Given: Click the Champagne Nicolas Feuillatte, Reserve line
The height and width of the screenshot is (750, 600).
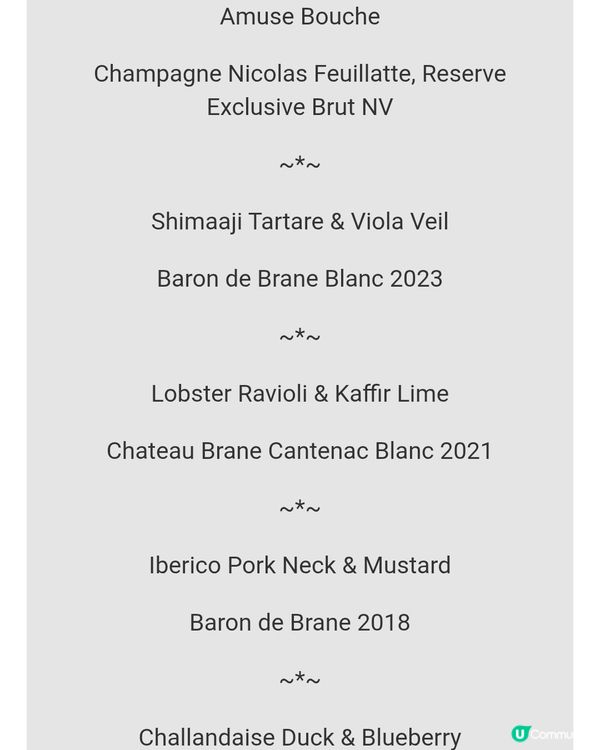Looking at the screenshot, I should 300,74.
